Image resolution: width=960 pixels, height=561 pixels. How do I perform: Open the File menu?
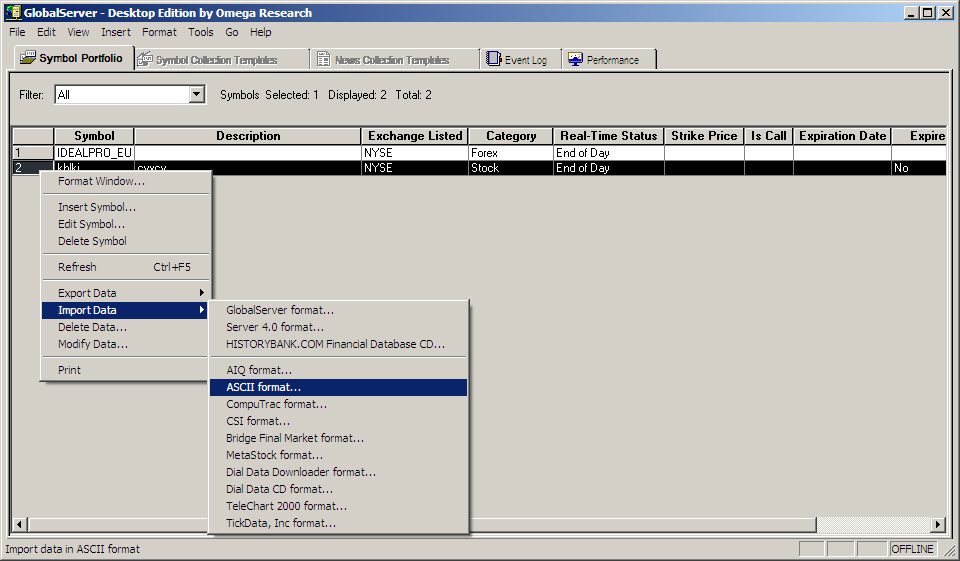[x=17, y=32]
